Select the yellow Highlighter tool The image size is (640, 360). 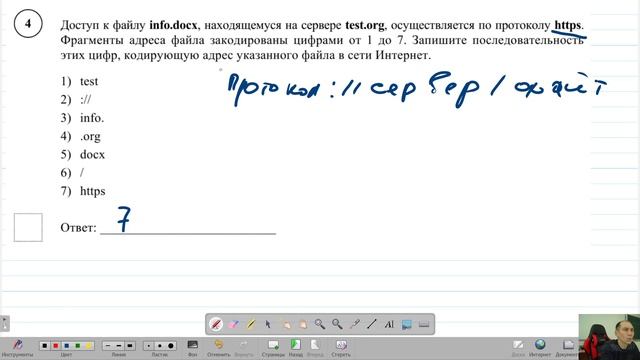click(251, 324)
